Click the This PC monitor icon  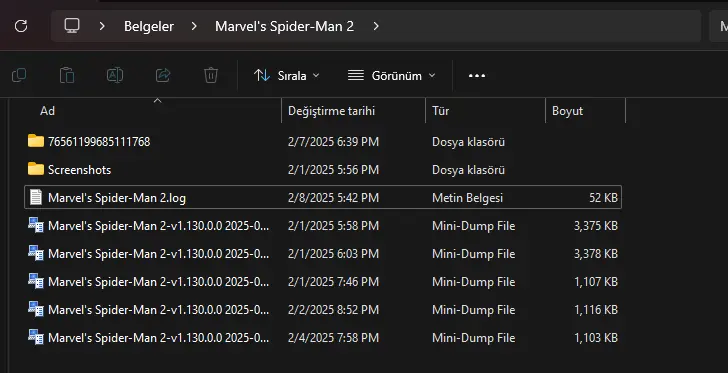(x=72, y=26)
